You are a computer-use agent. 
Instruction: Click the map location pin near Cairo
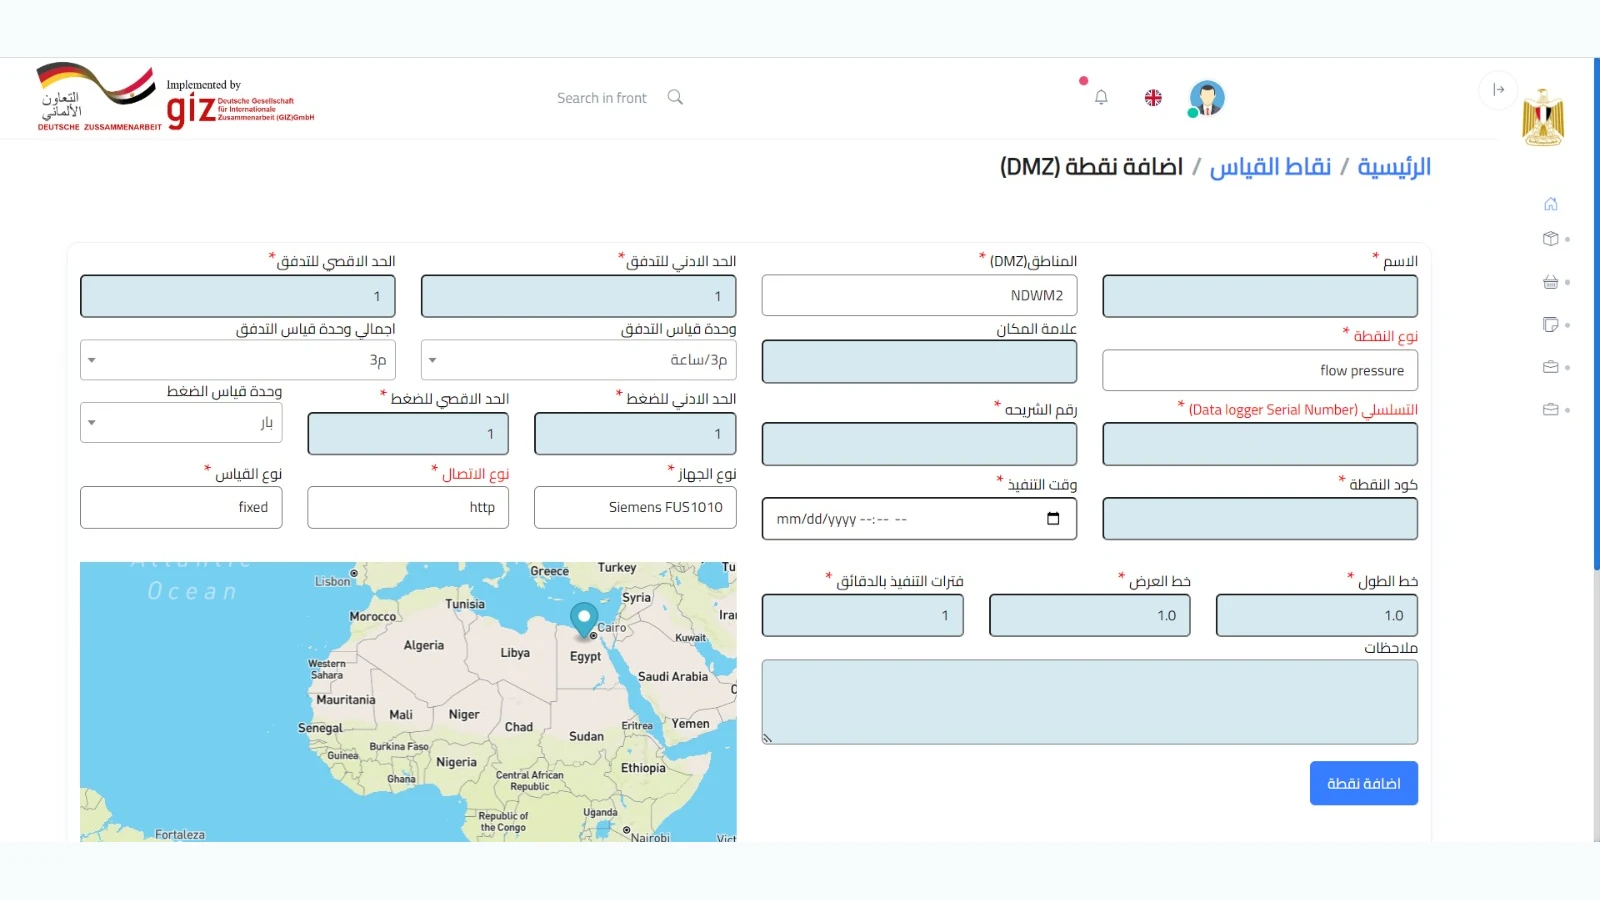click(x=584, y=619)
